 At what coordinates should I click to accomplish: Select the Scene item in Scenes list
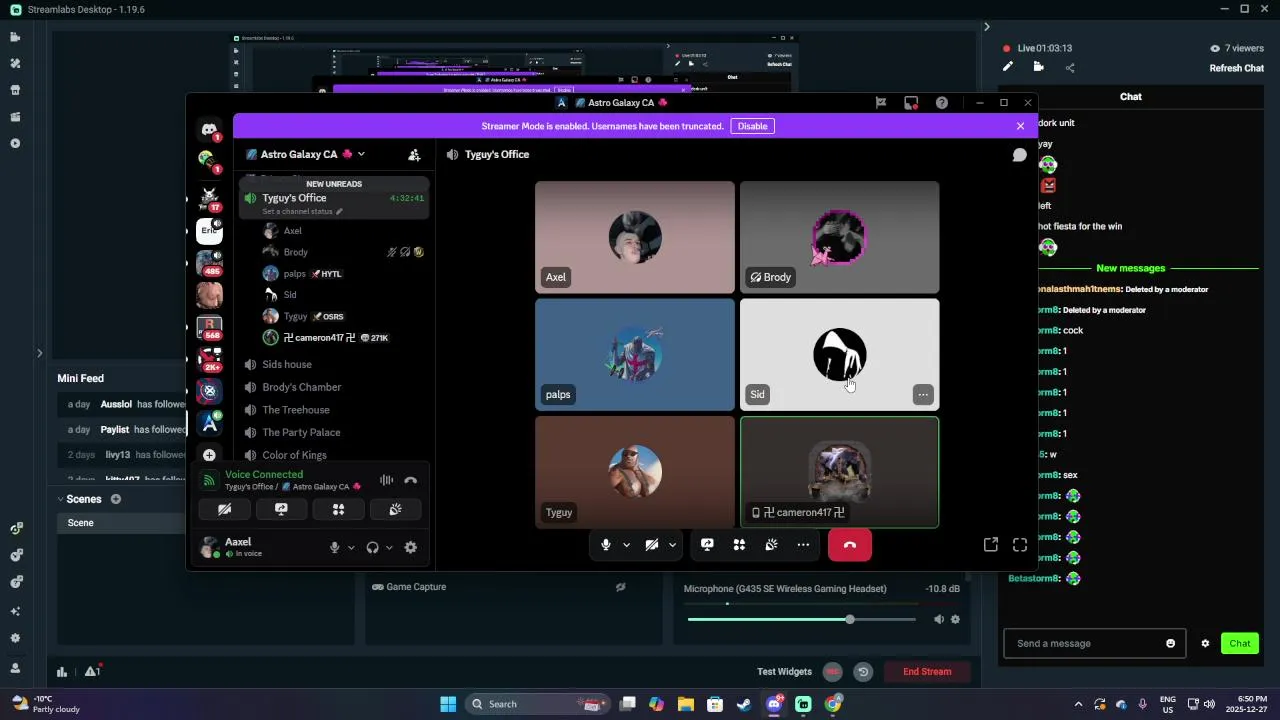[x=122, y=523]
